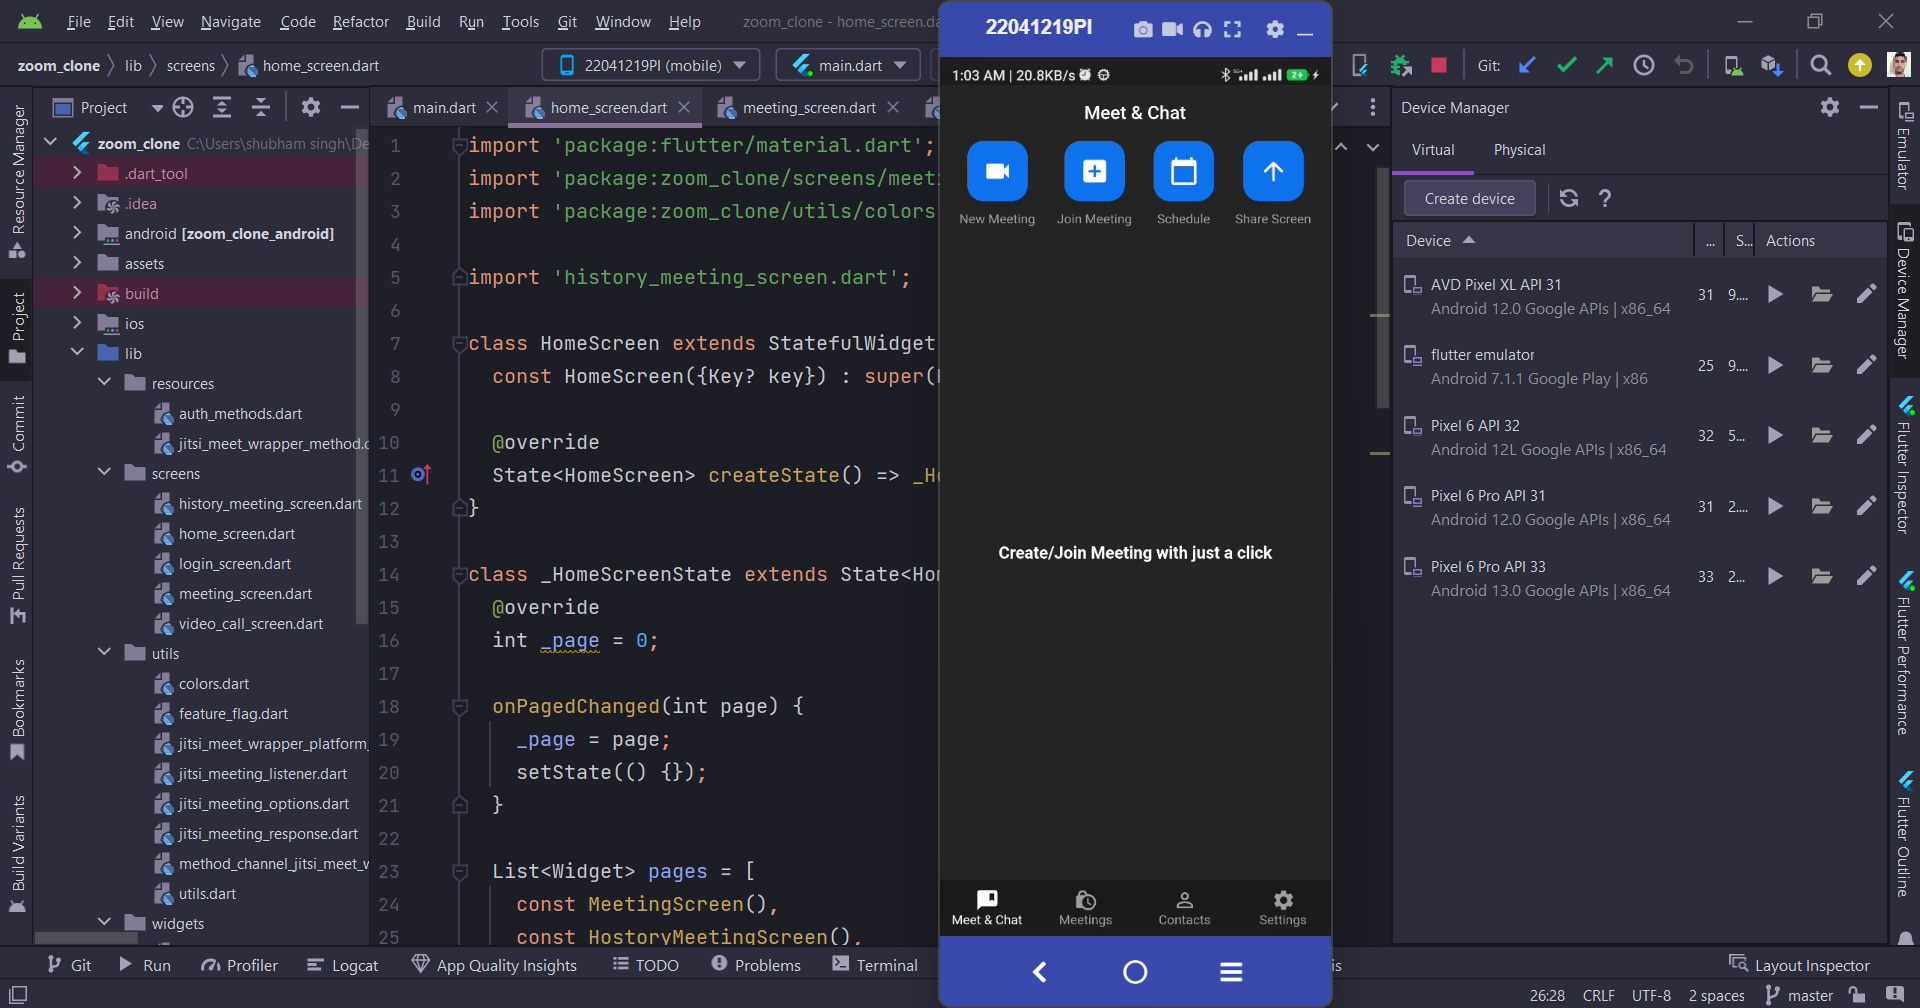This screenshot has width=1920, height=1008.
Task: Tap Android back button on device
Action: pos(1040,971)
